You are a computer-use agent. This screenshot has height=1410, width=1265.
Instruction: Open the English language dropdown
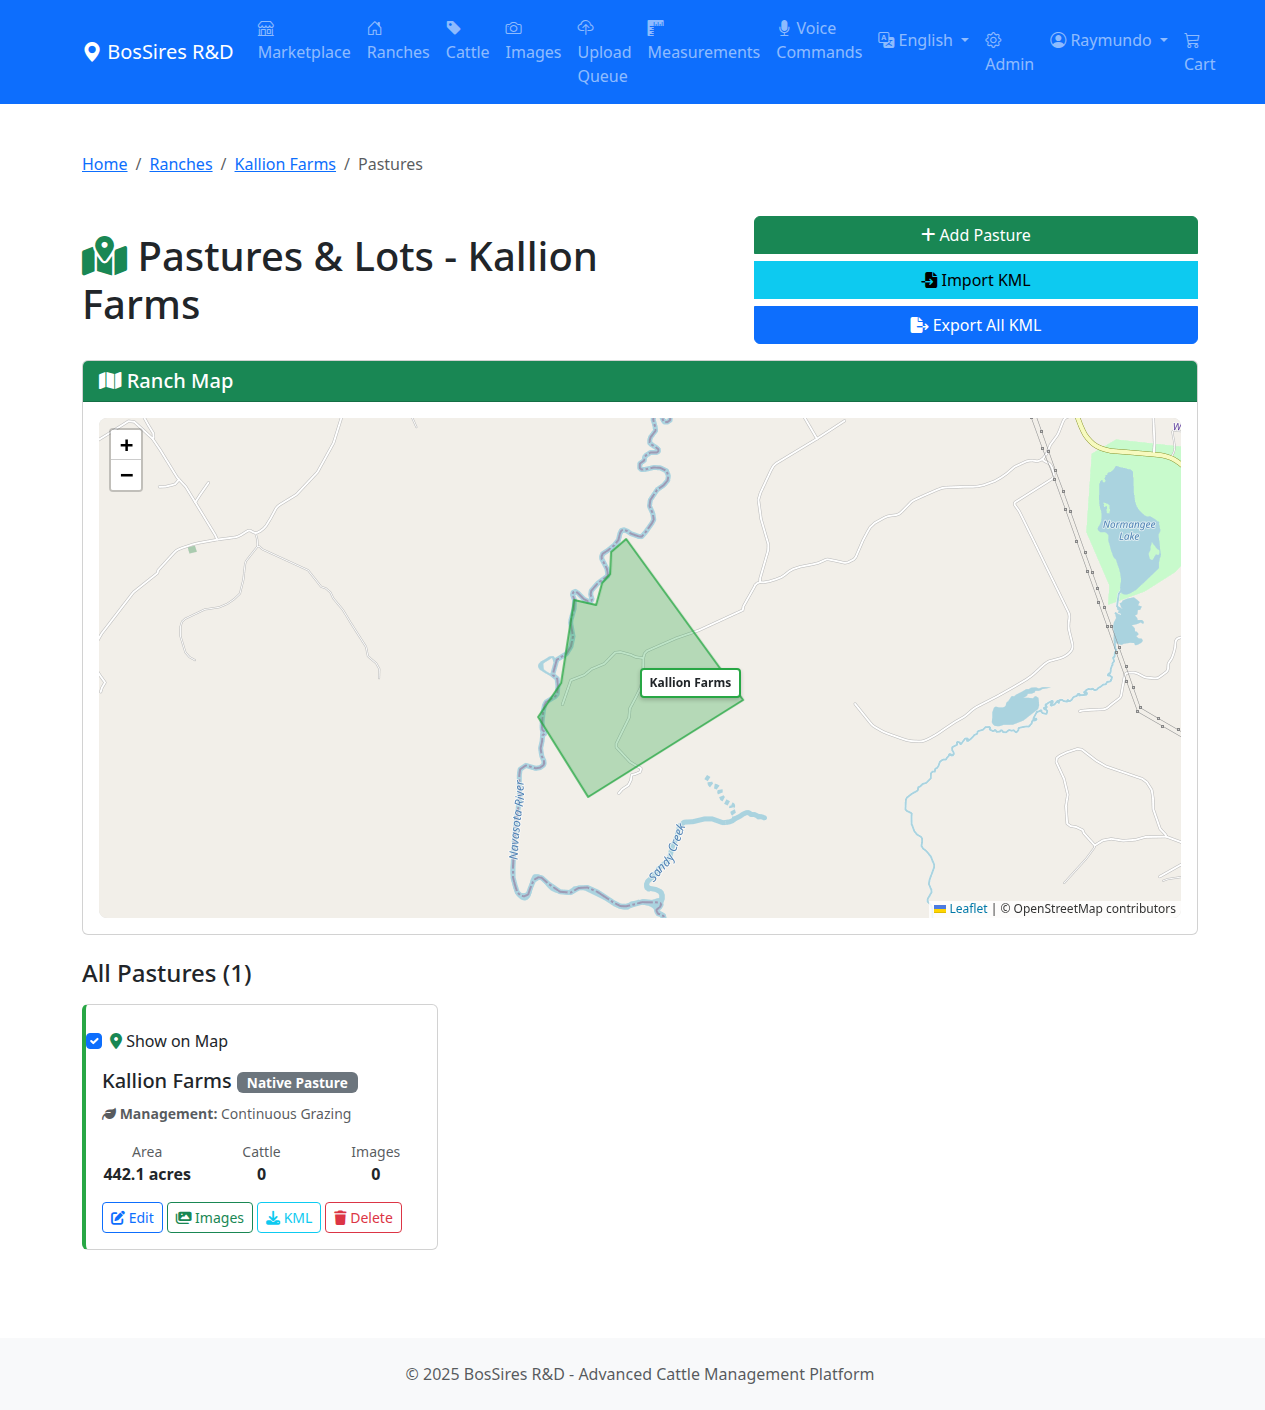[923, 40]
